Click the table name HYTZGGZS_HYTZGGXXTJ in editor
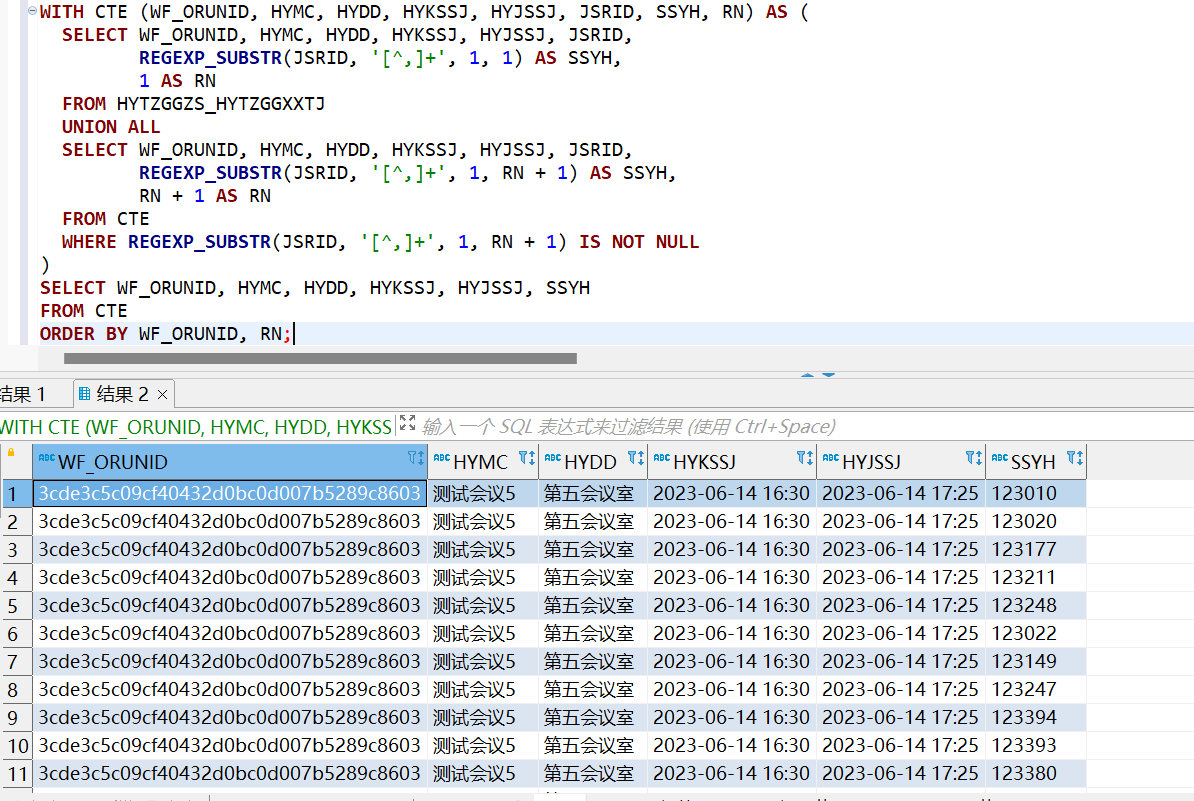Screen dimensions: 1194x801 tap(221, 104)
